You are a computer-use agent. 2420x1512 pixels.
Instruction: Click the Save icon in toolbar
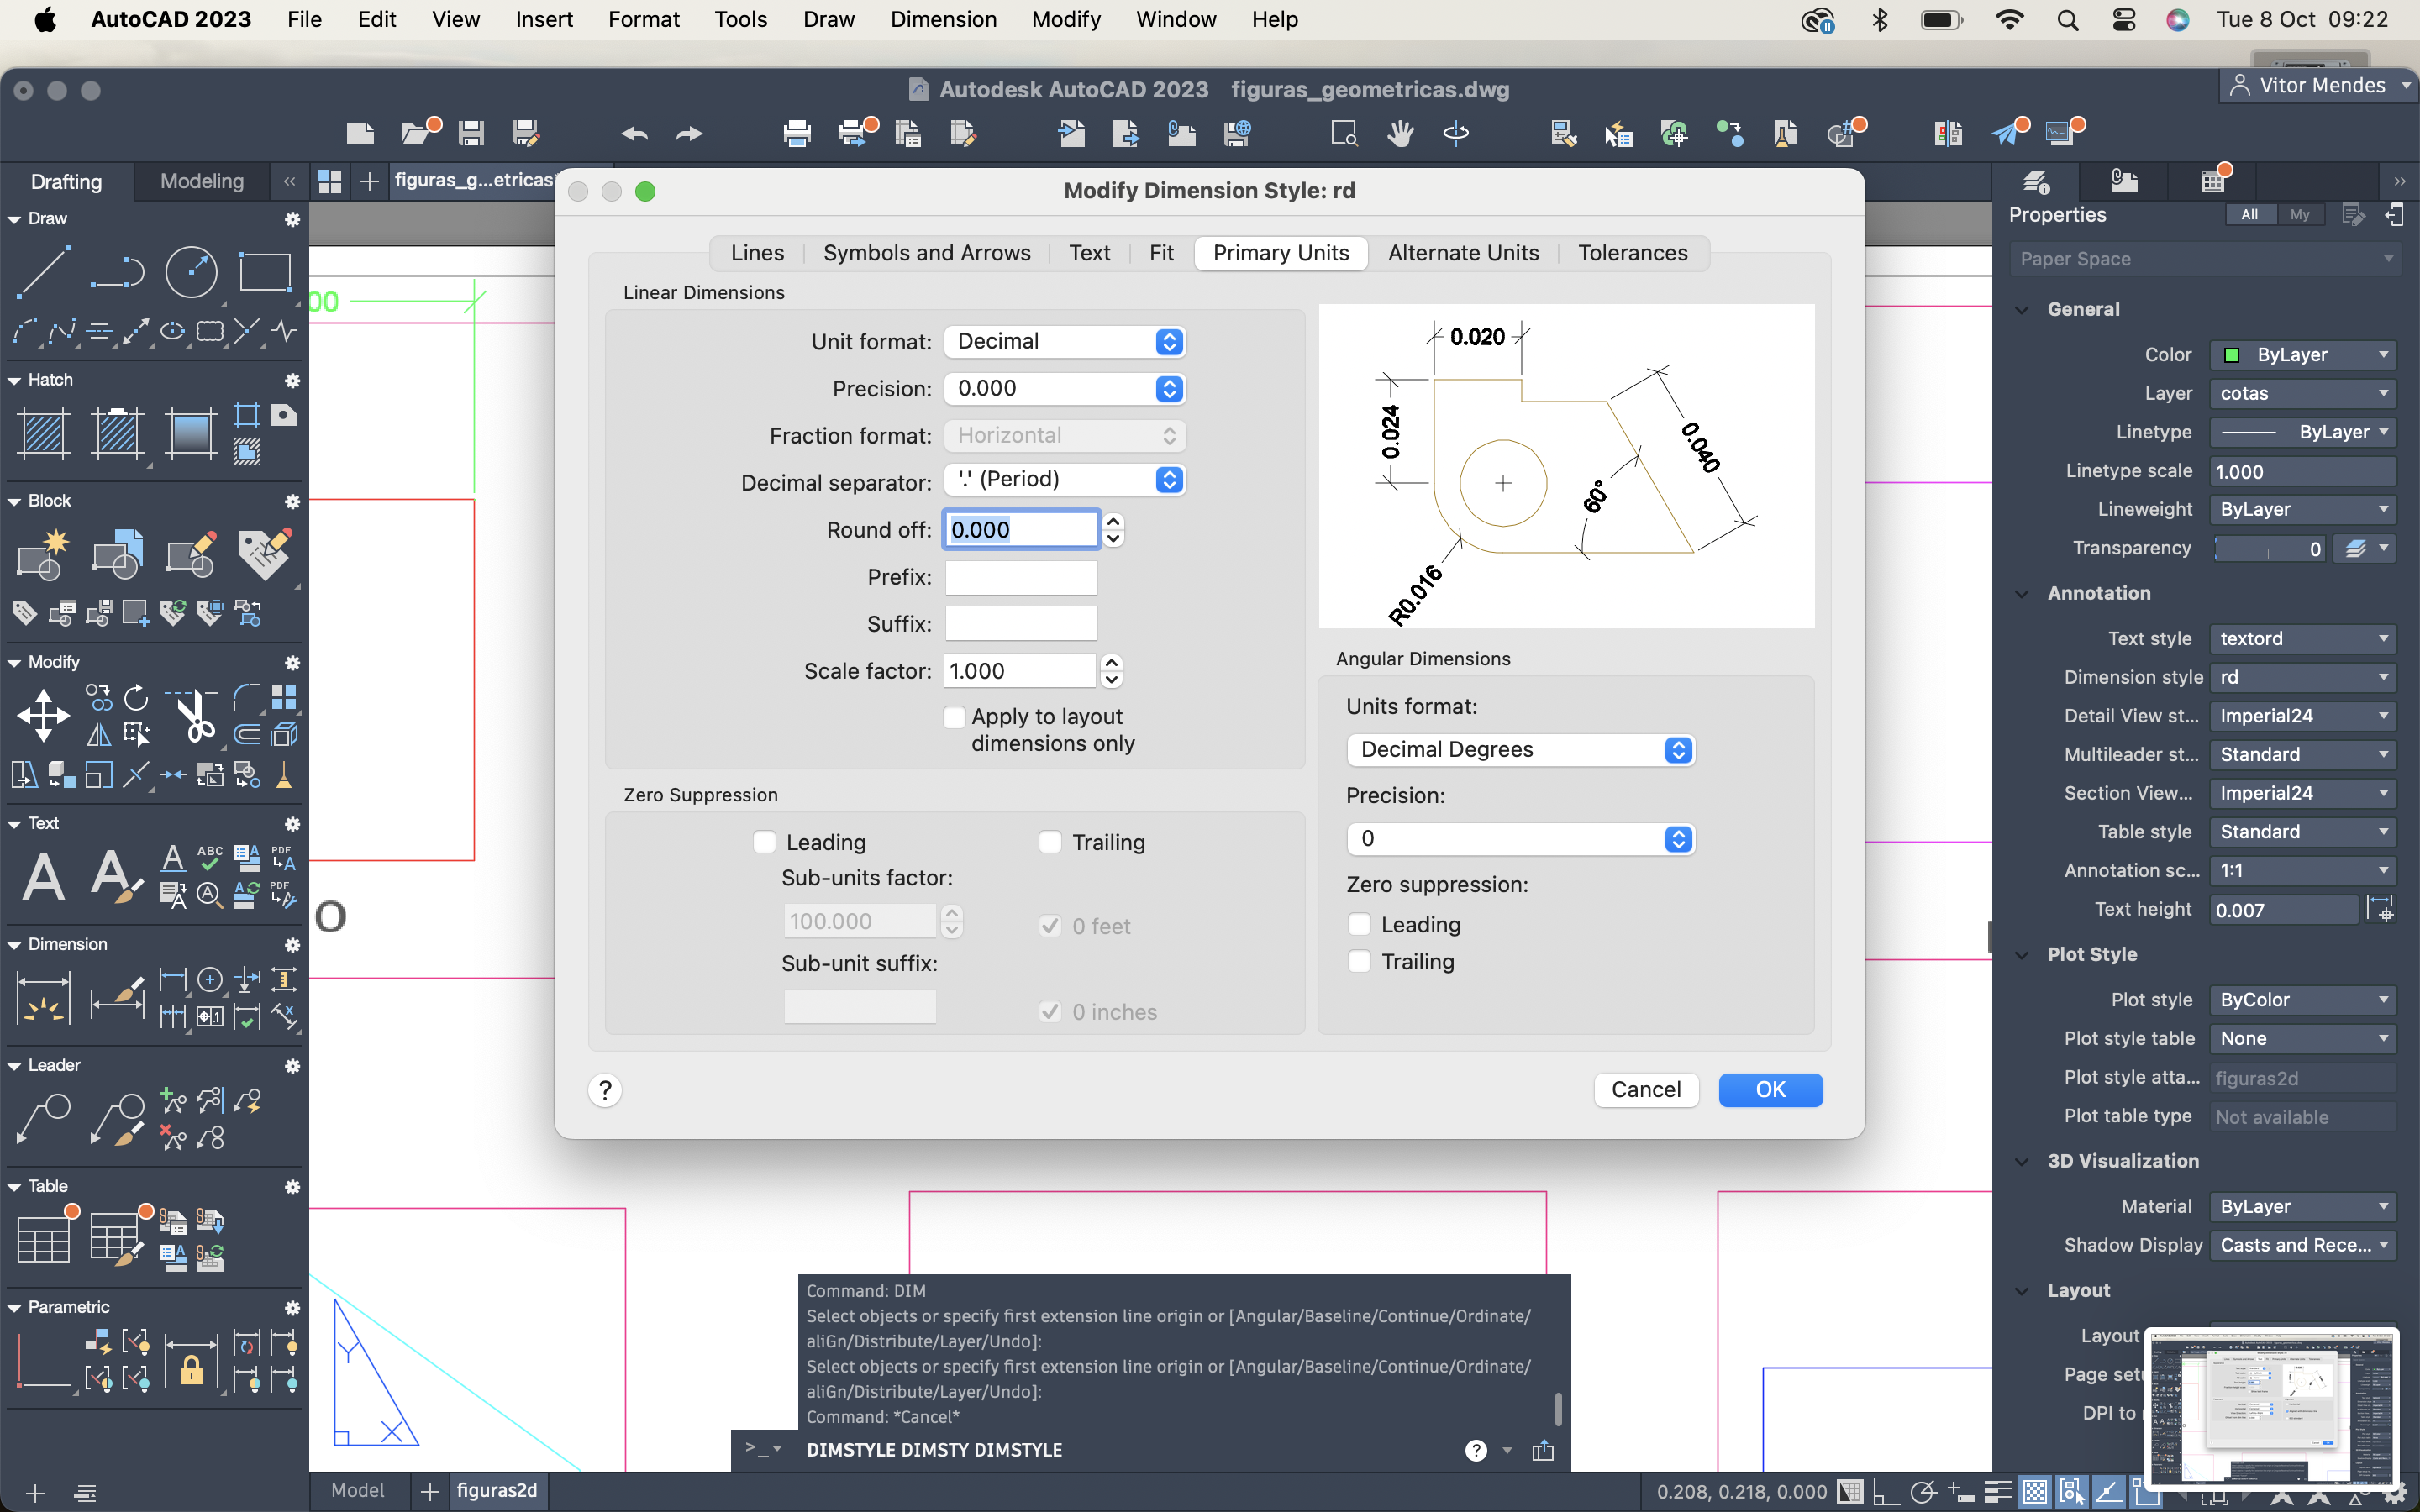click(x=471, y=133)
